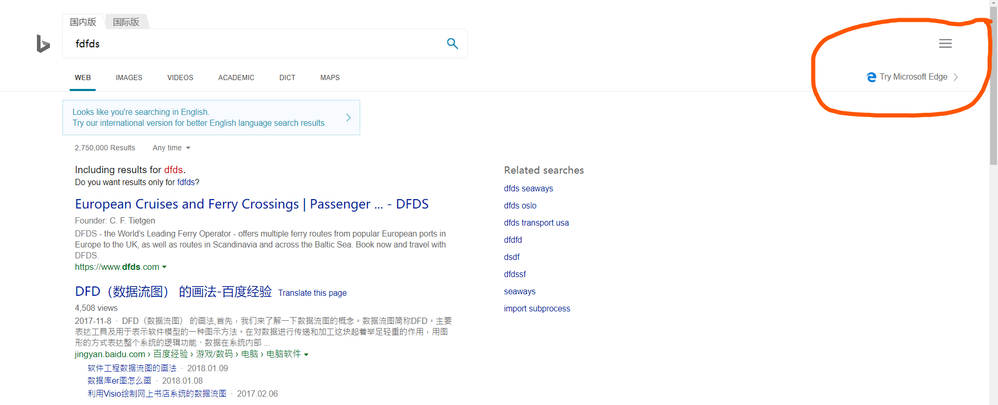Click the chevron next to Try Microsoft Edge
The width and height of the screenshot is (998, 405).
[955, 77]
